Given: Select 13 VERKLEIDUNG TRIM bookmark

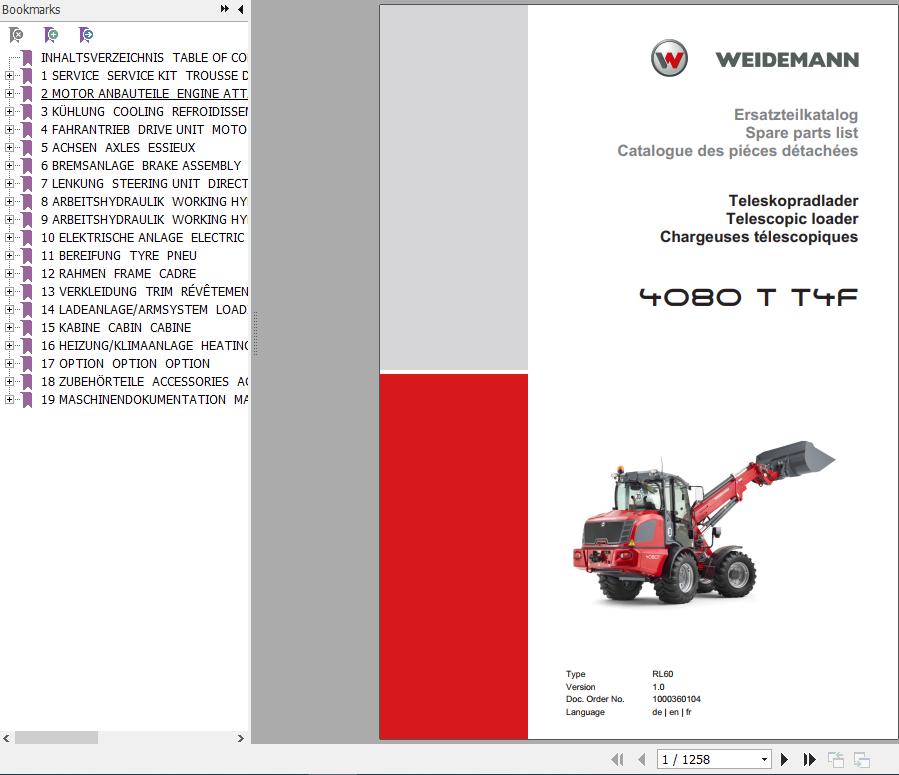Looking at the screenshot, I should click(x=144, y=291).
